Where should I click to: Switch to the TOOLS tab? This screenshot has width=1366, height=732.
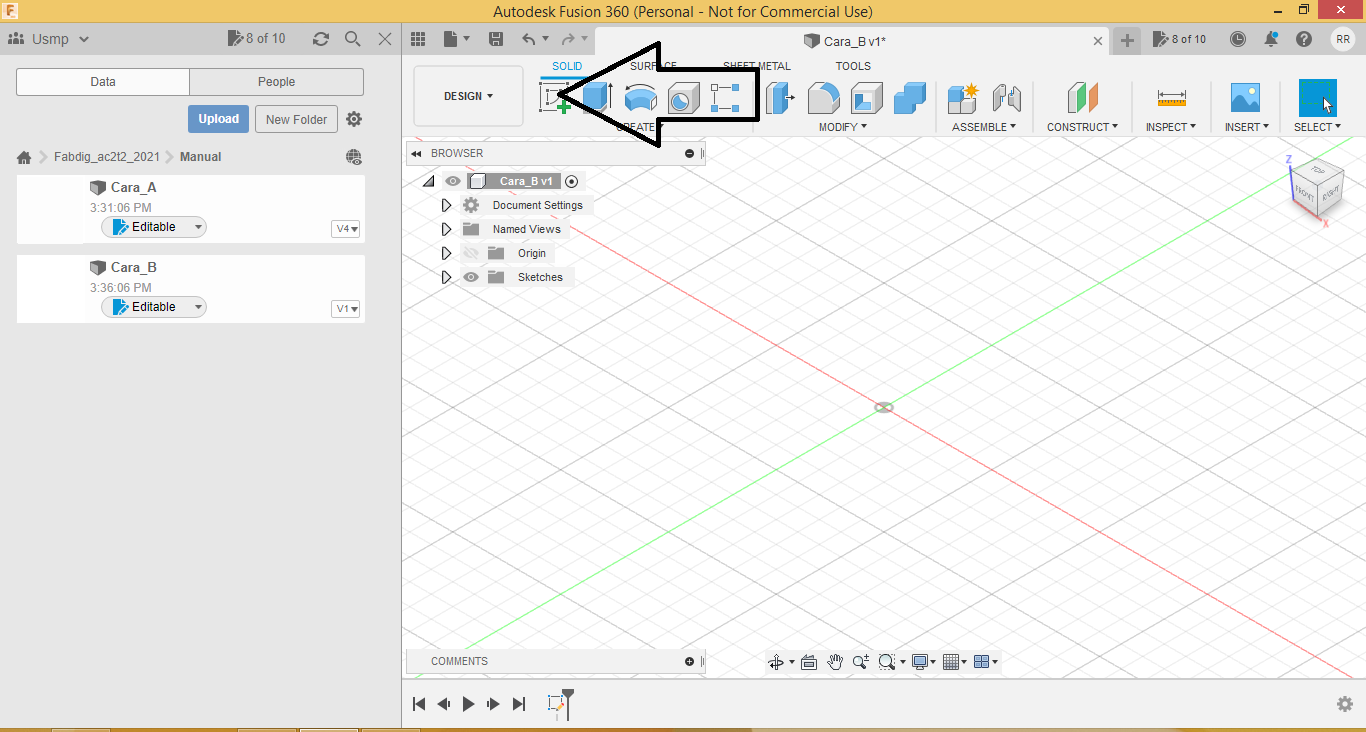click(853, 66)
